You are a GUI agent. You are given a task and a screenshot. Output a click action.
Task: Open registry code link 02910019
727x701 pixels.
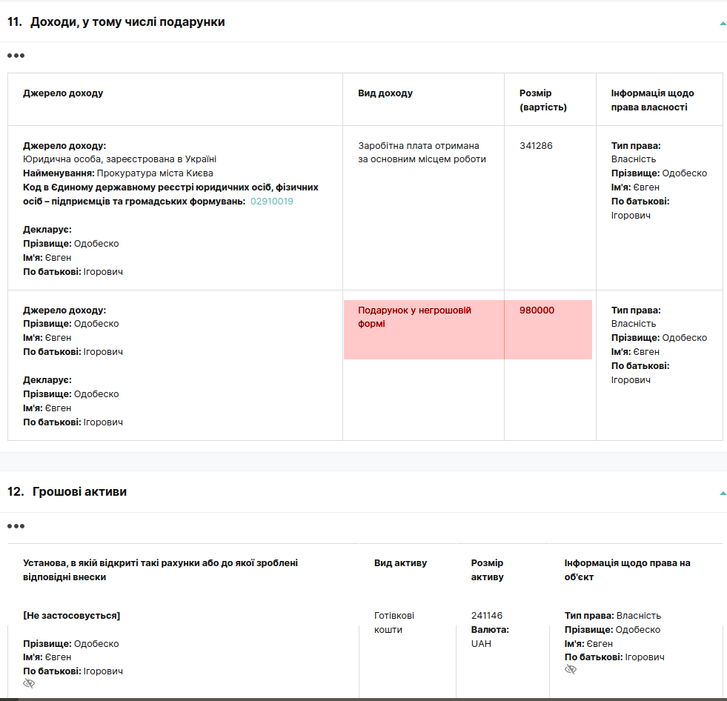pos(272,201)
